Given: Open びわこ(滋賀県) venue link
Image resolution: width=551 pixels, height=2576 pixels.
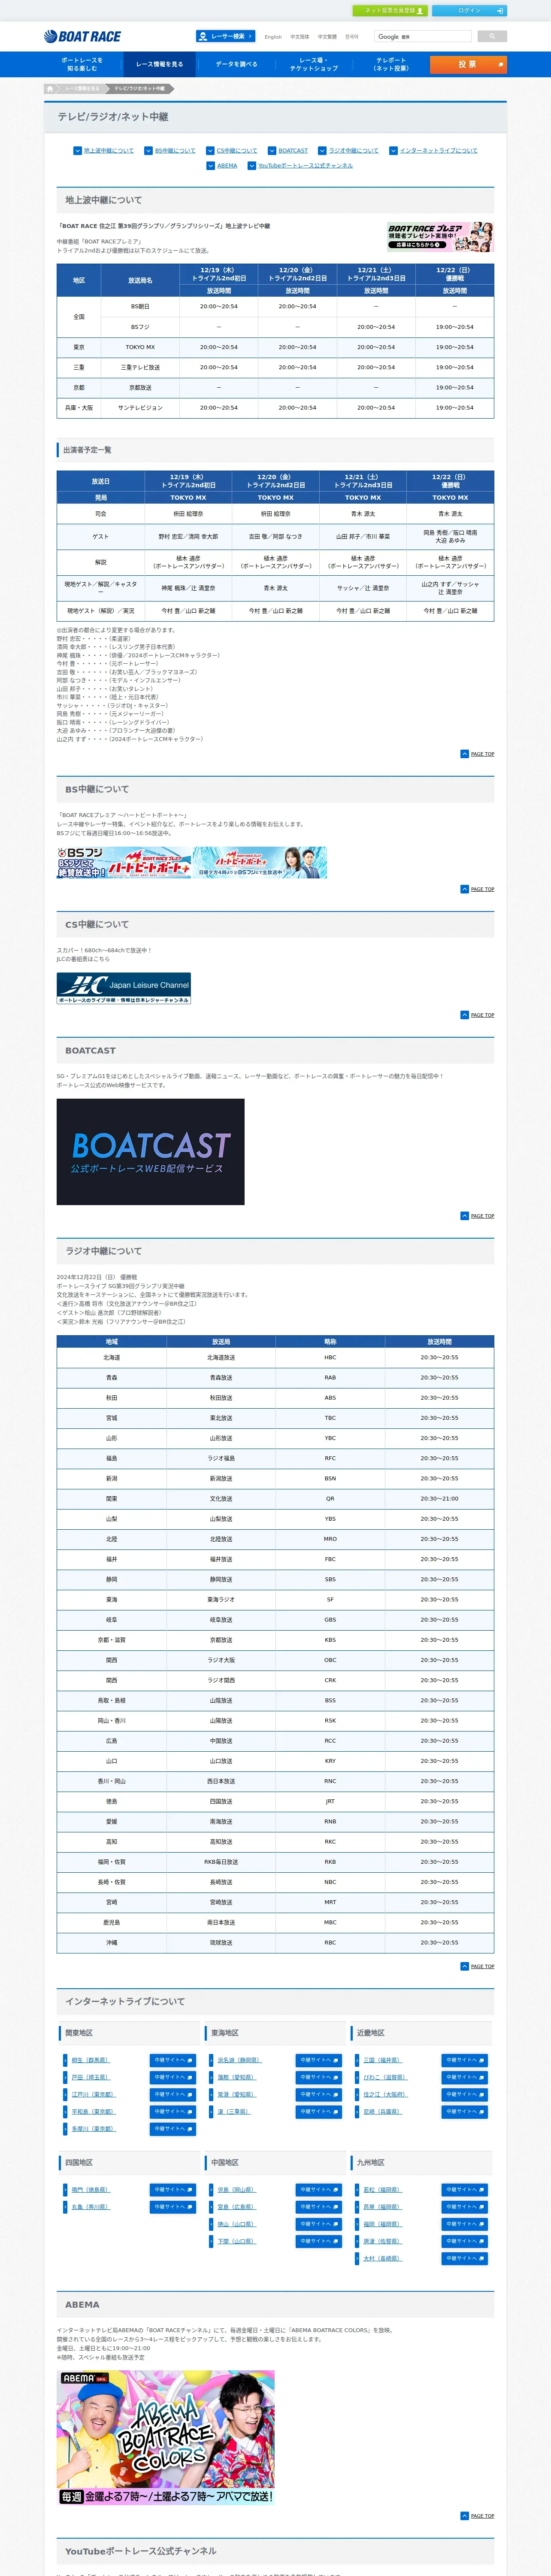Looking at the screenshot, I should 385,2077.
